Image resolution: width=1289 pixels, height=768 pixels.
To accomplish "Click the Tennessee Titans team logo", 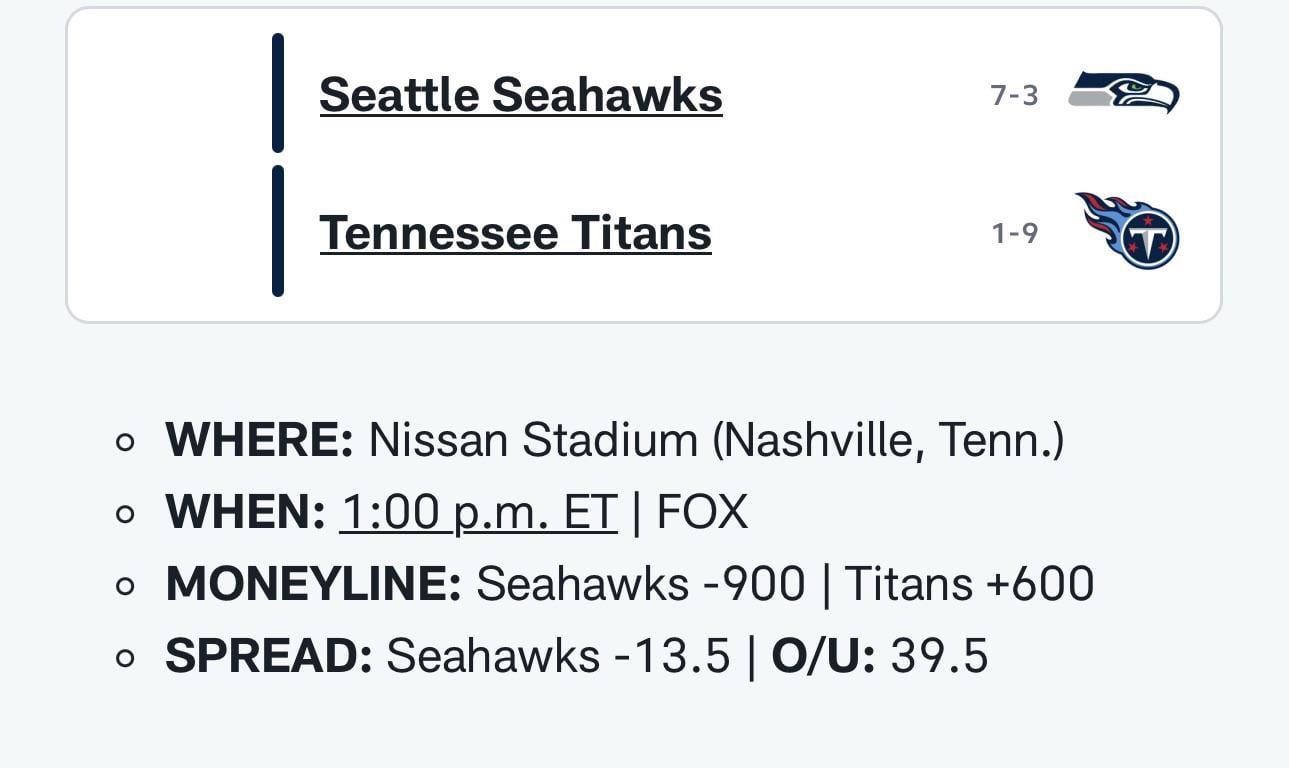I will 1127,232.
